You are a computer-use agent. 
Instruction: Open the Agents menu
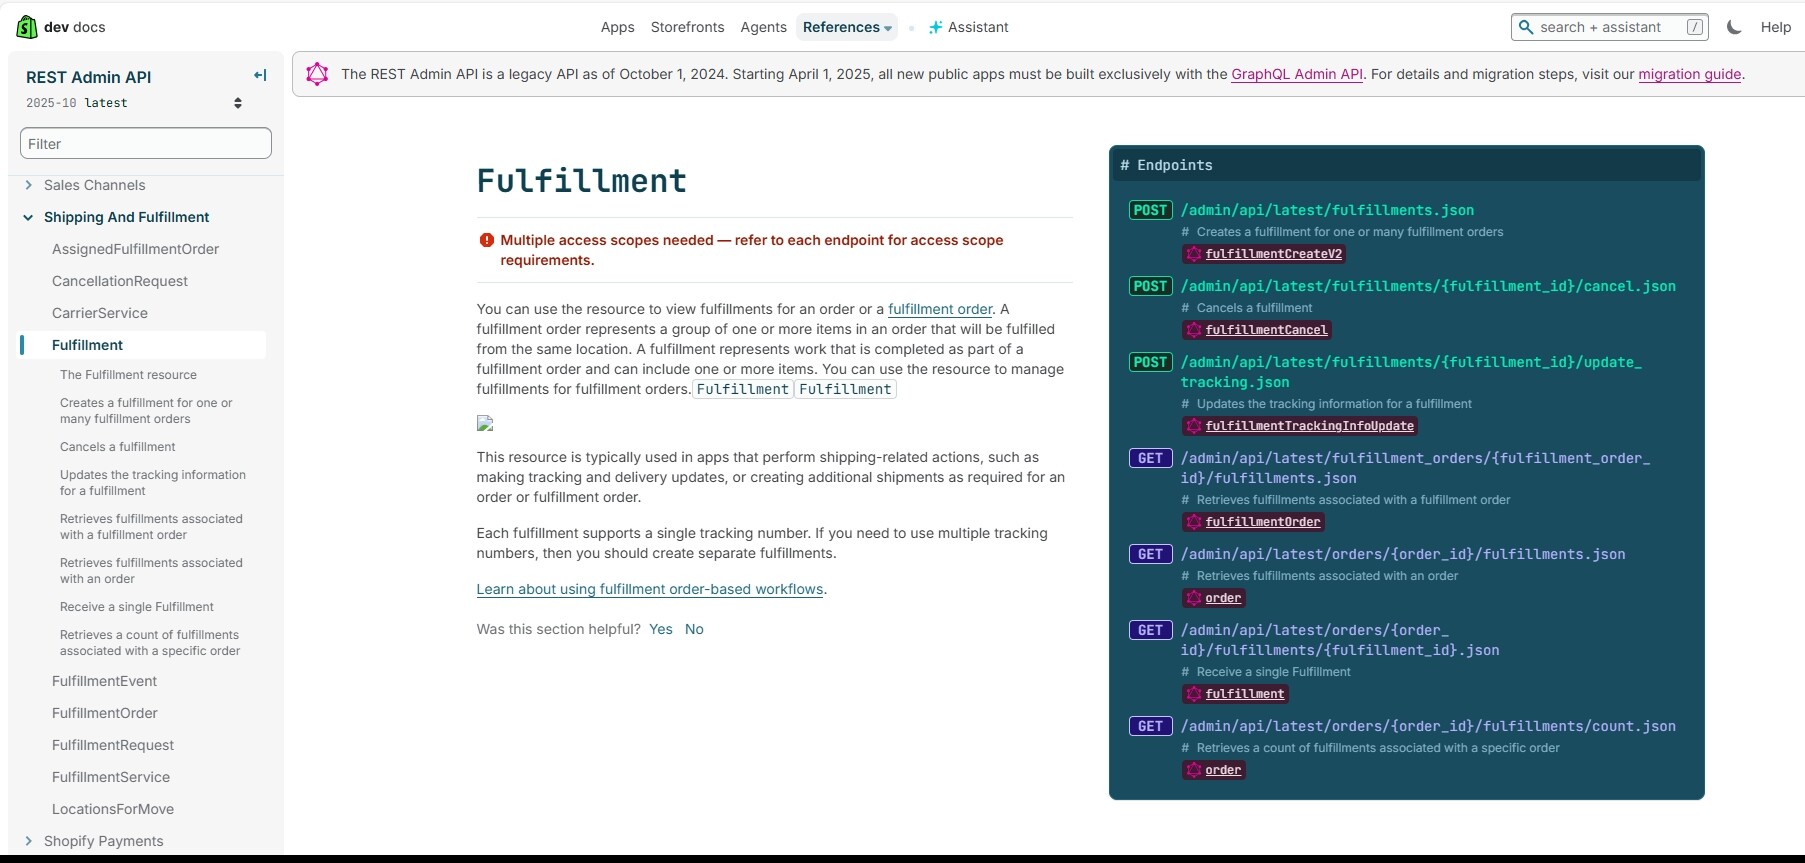[763, 27]
